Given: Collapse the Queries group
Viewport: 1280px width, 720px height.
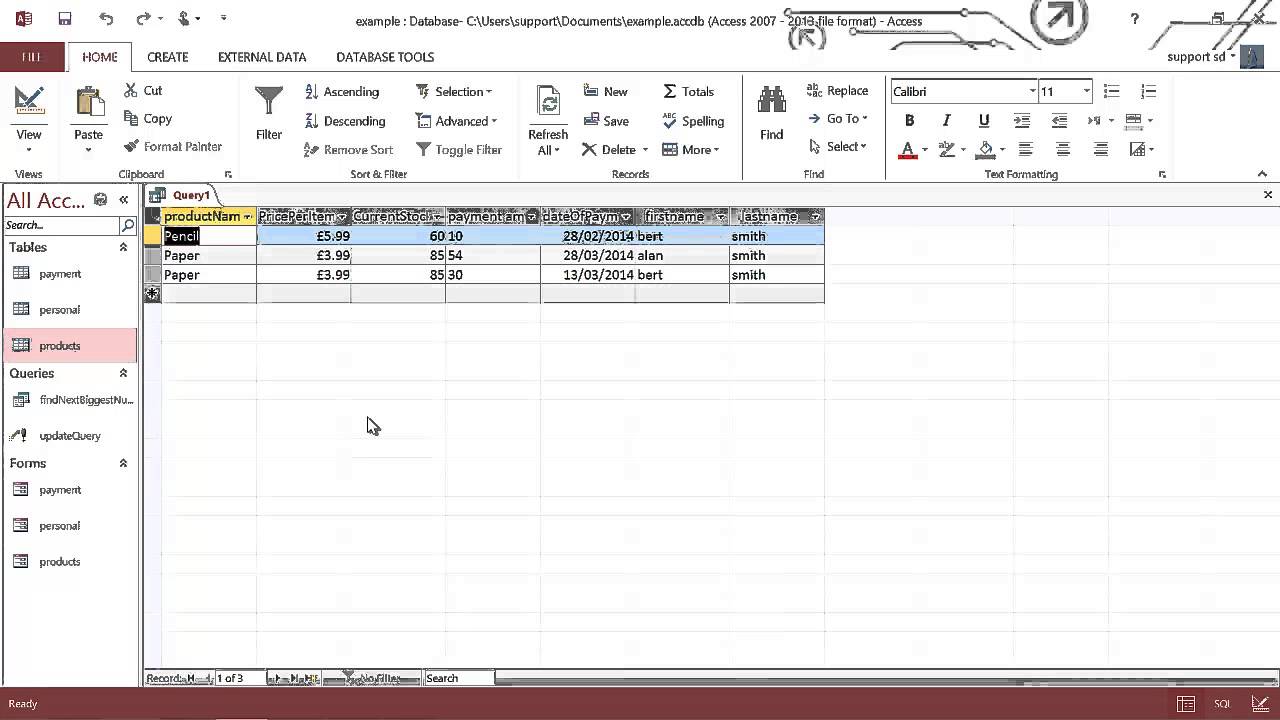Looking at the screenshot, I should (124, 373).
